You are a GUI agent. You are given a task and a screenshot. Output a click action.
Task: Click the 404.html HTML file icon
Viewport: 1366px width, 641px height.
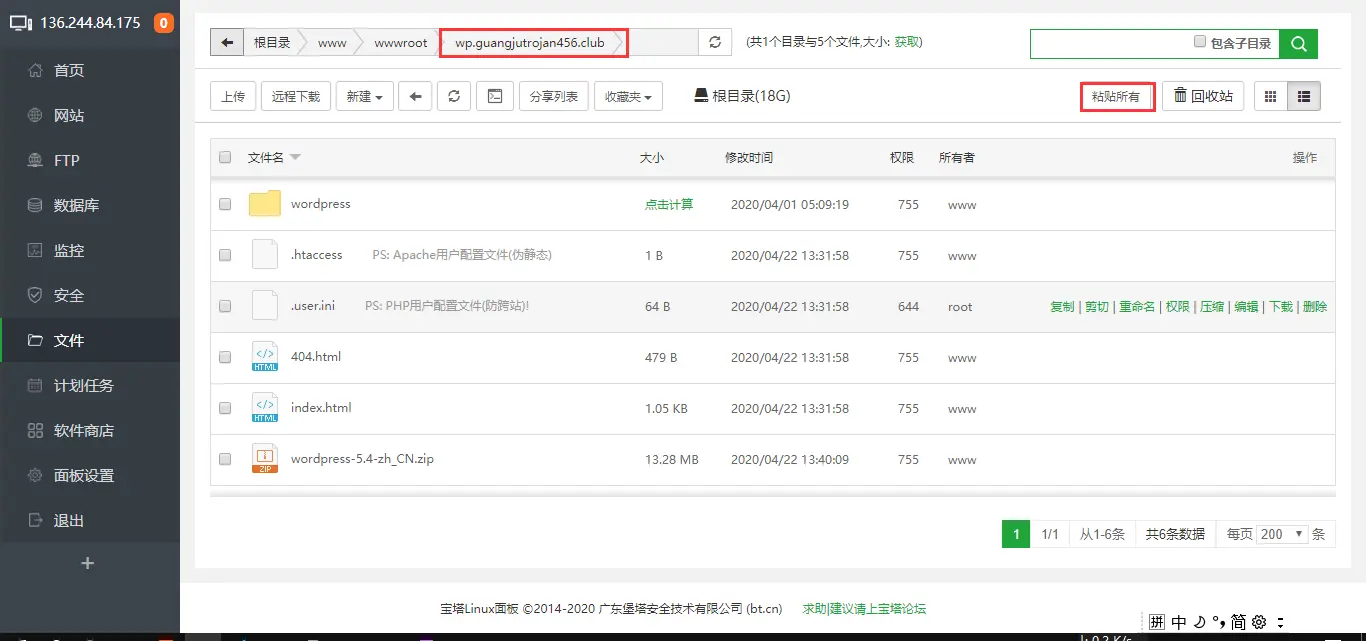tap(265, 357)
